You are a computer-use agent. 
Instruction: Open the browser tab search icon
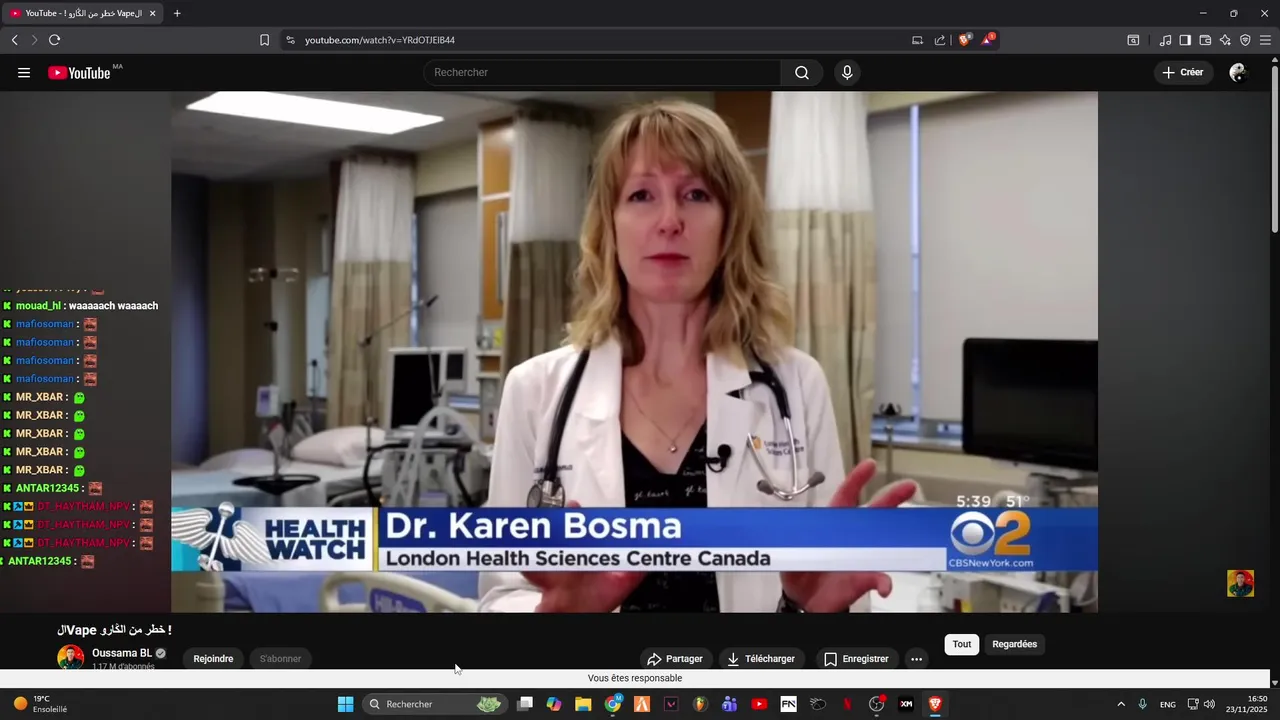pyautogui.click(x=1133, y=40)
